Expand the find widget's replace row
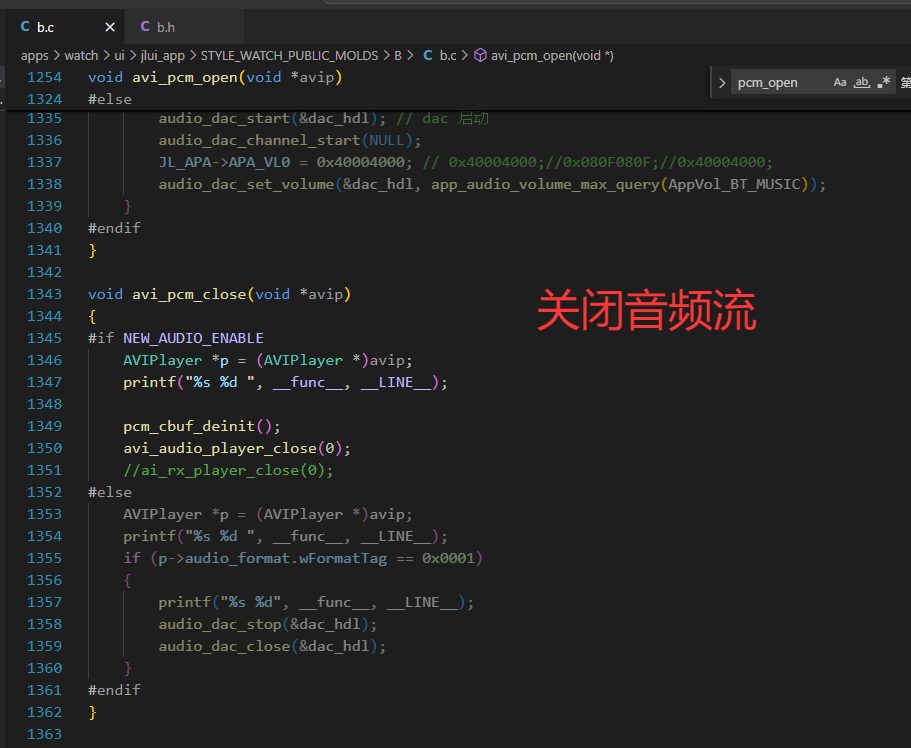This screenshot has width=911, height=748. (722, 83)
